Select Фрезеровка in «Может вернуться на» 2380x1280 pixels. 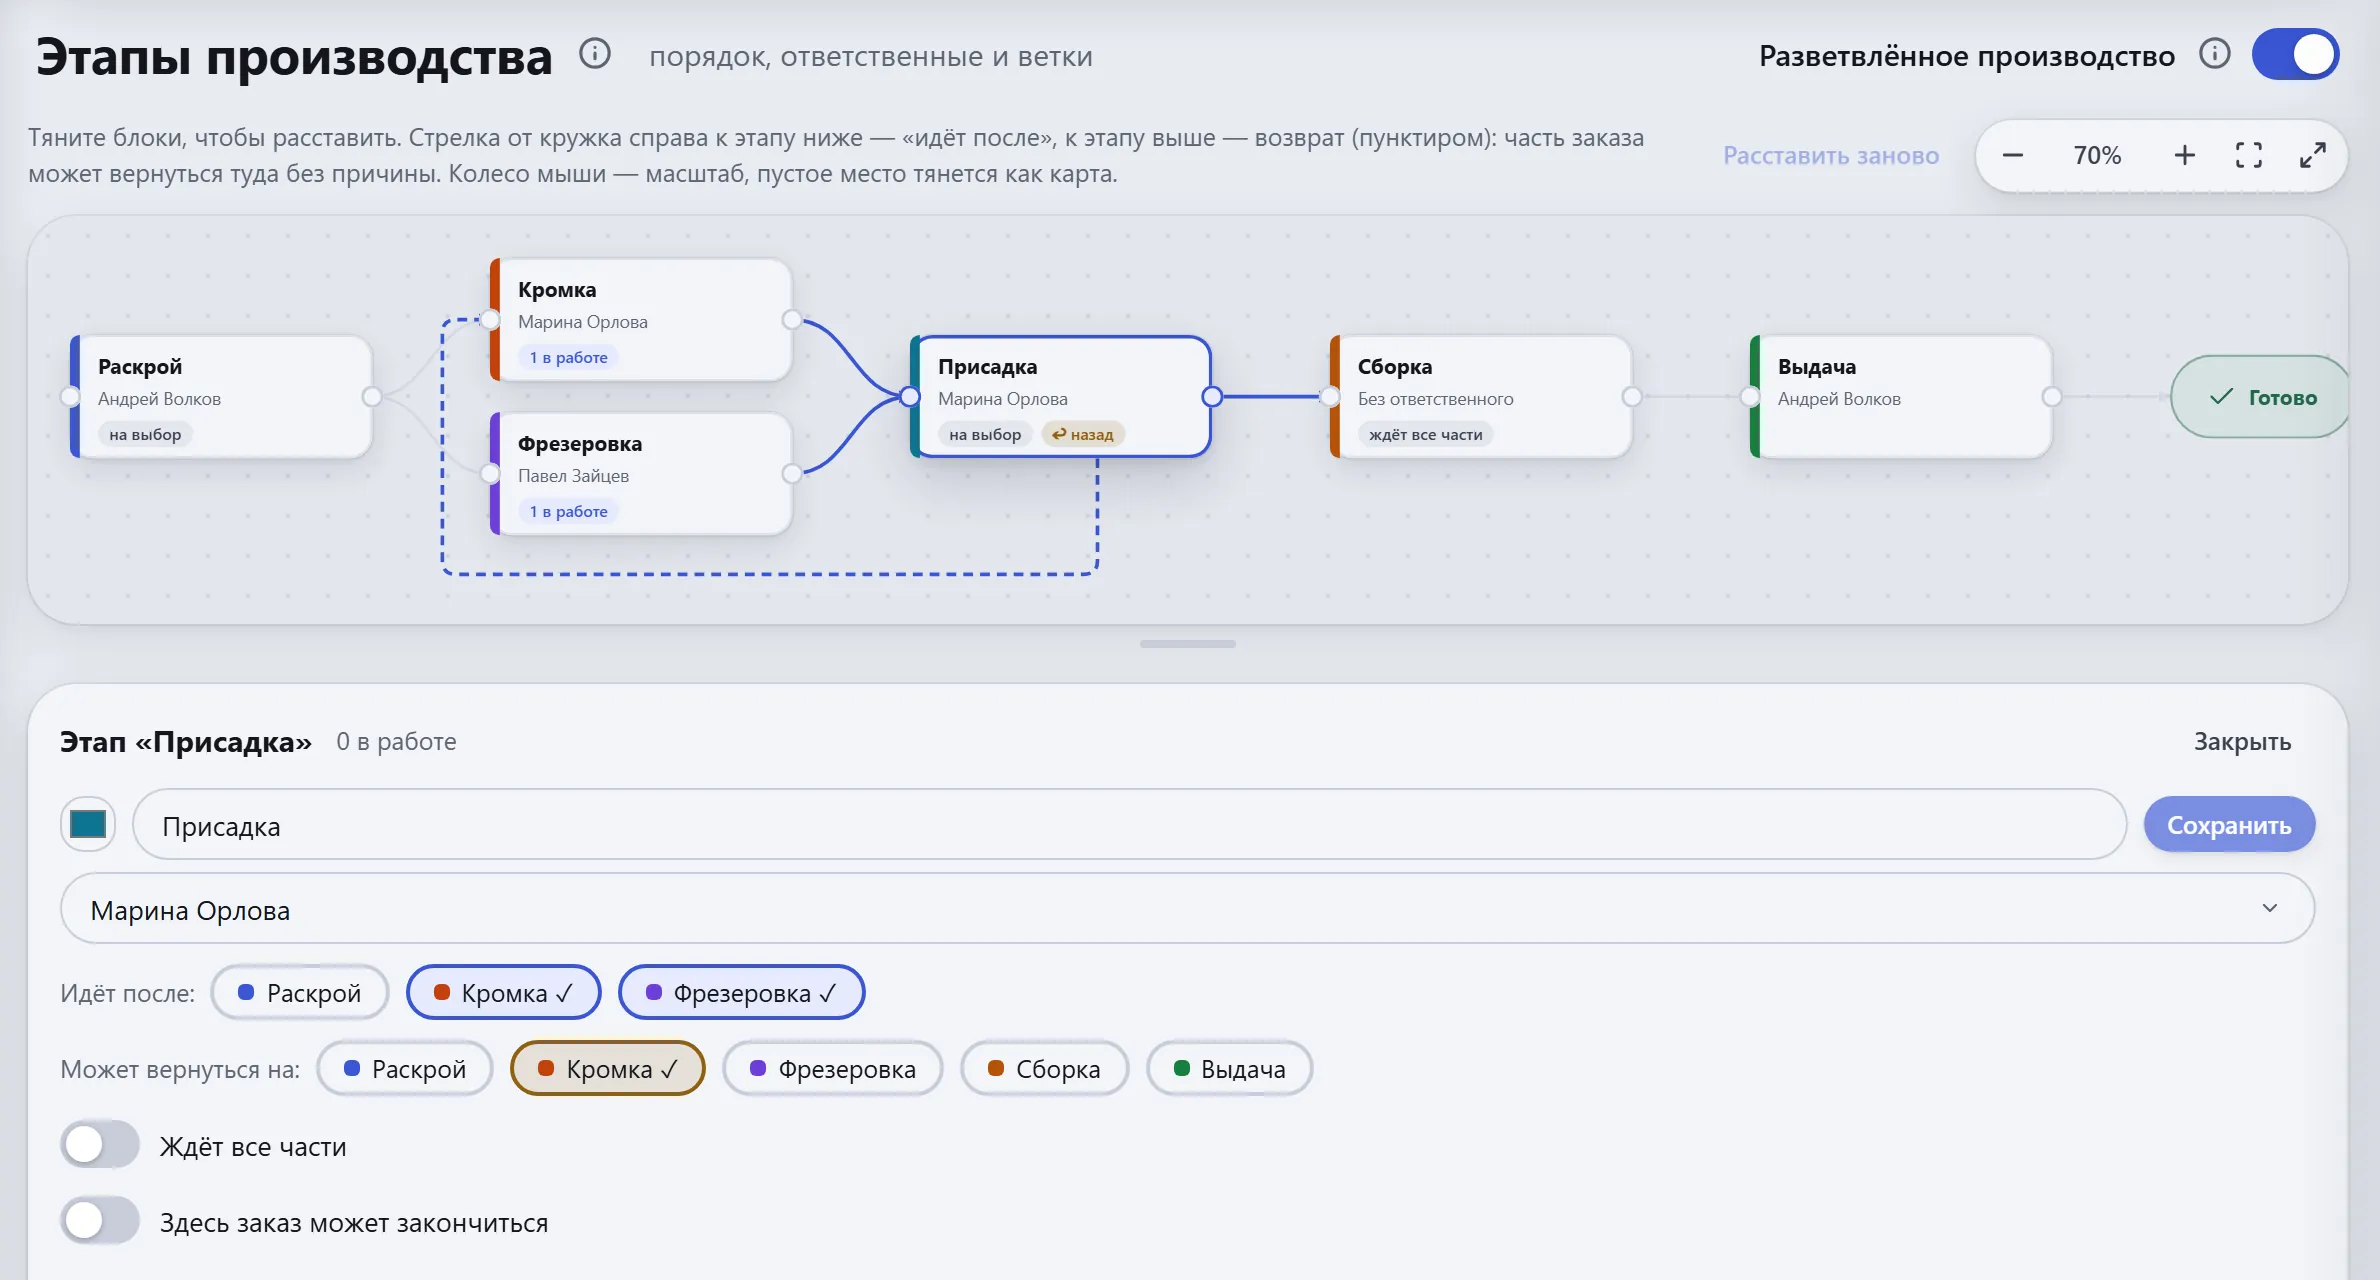coord(832,1068)
